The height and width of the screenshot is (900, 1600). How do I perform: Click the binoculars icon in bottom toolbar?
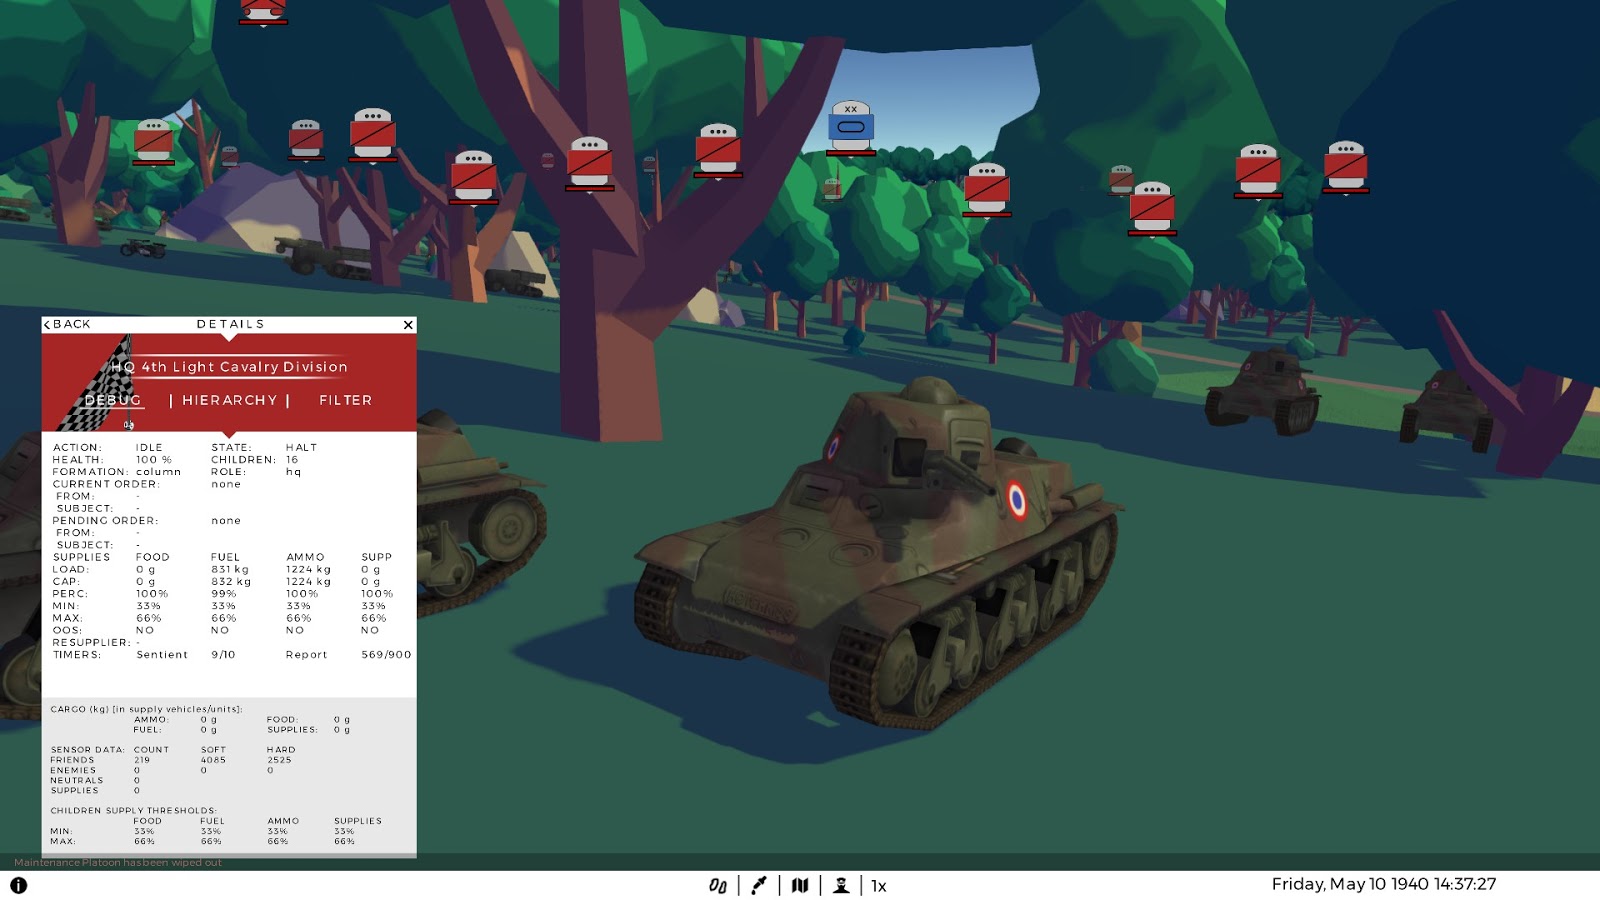pyautogui.click(x=718, y=886)
